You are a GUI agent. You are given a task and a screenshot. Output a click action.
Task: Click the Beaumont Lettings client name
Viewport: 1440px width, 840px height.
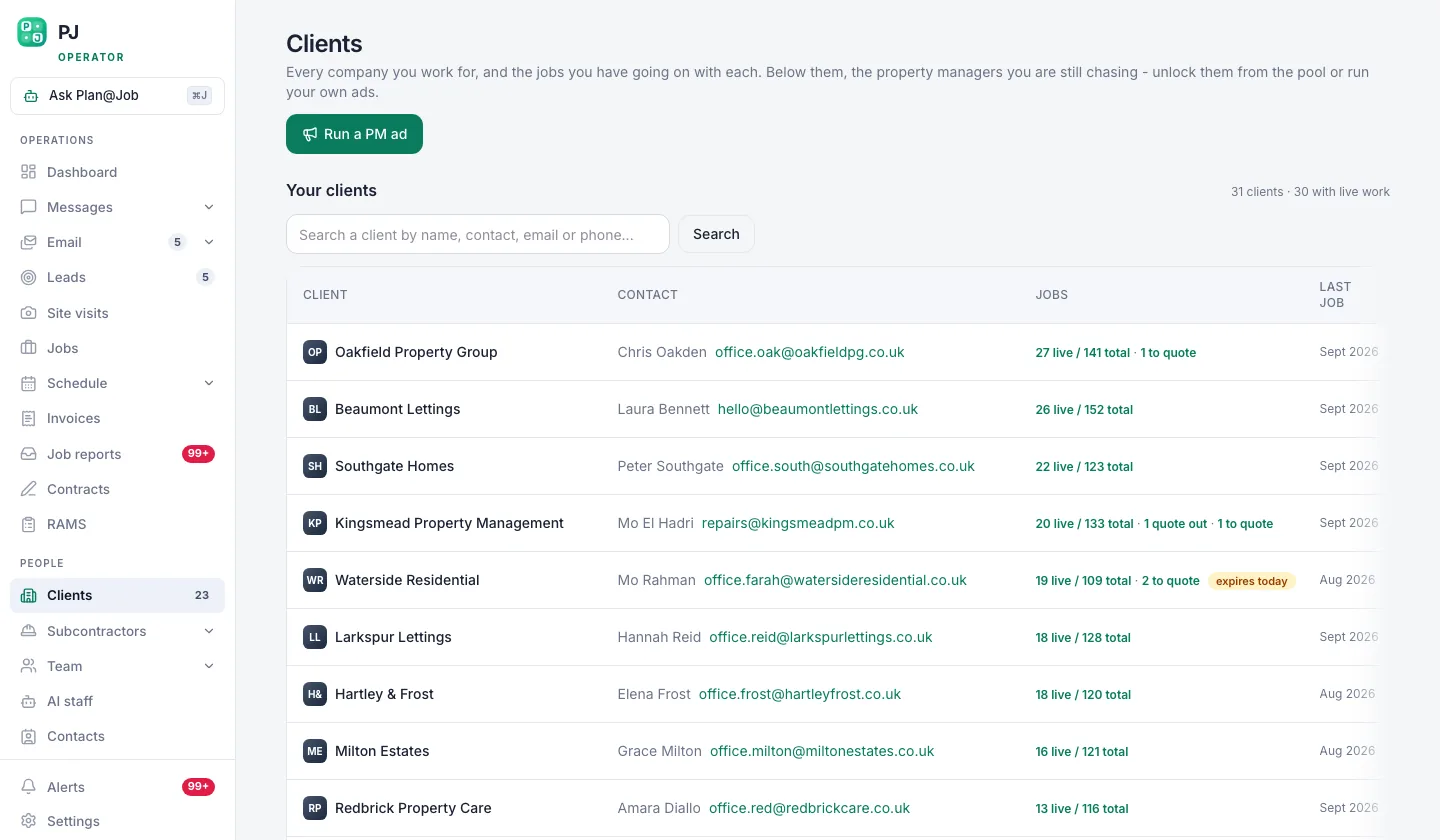coord(398,409)
